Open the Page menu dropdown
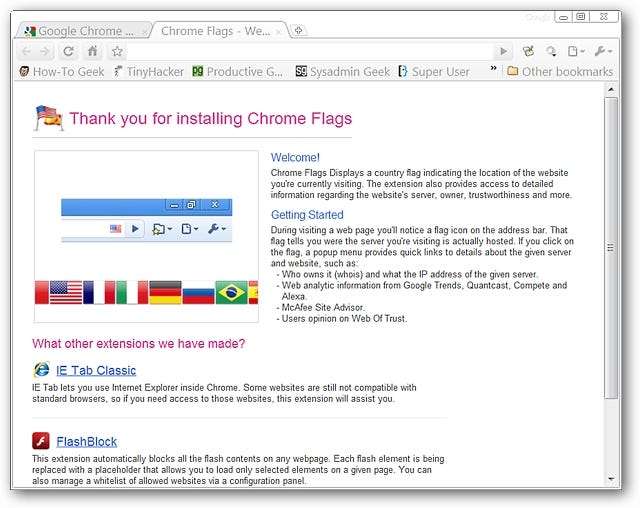640x508 pixels. click(576, 51)
